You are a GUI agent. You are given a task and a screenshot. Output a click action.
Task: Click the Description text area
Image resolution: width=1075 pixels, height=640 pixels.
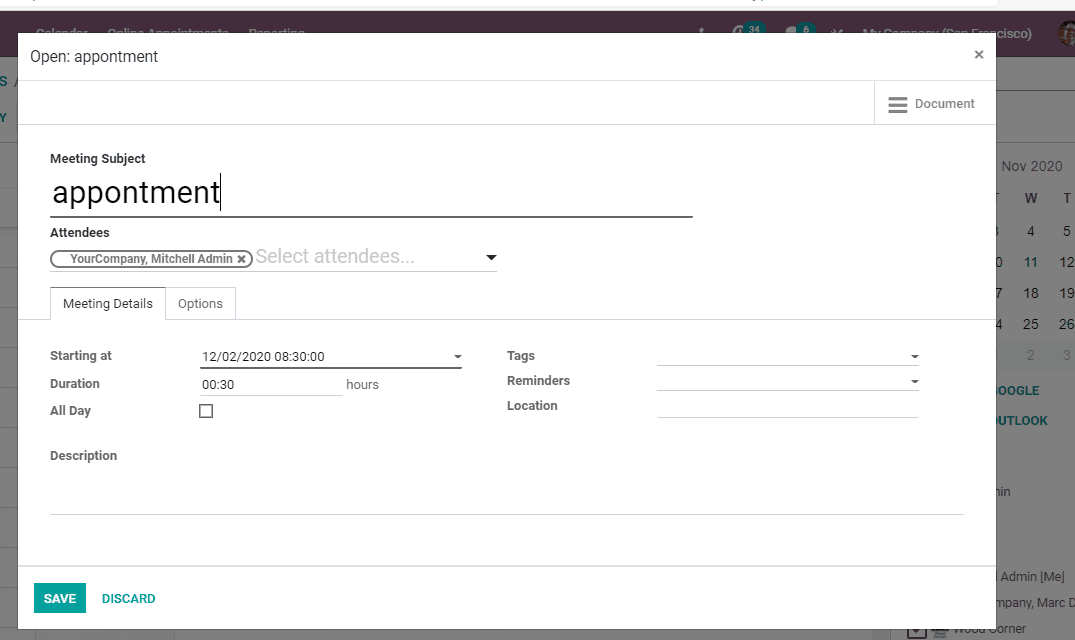pos(507,492)
